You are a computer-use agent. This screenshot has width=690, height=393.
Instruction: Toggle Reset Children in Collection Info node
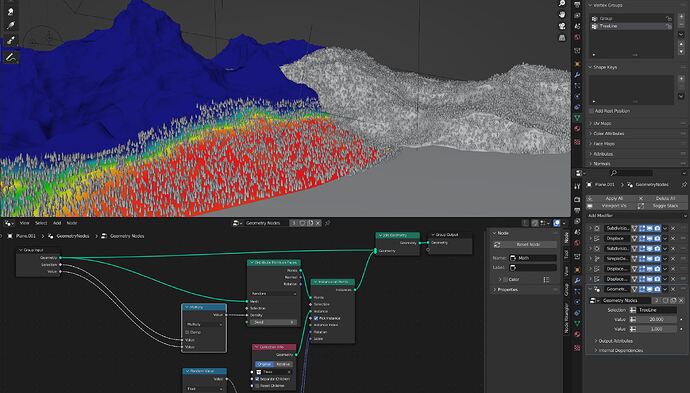tap(257, 386)
